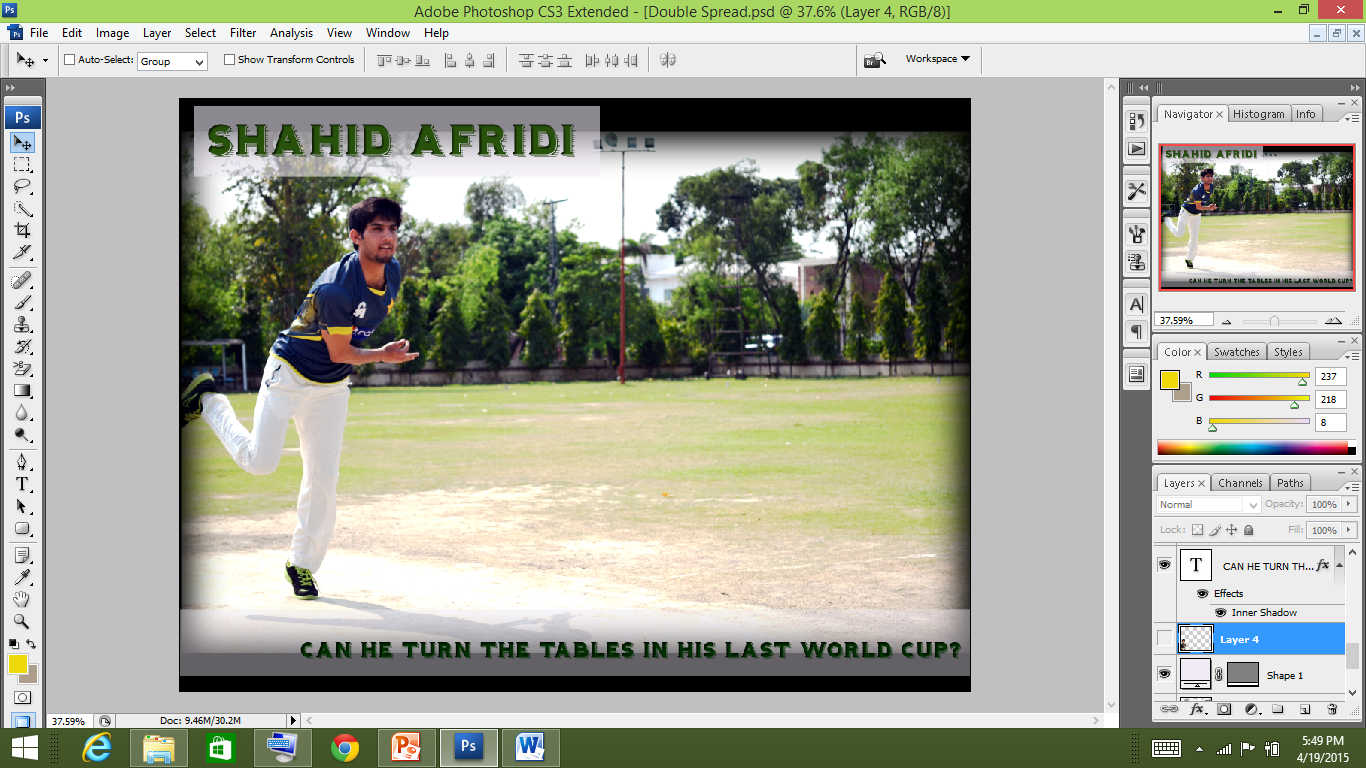This screenshot has width=1366, height=768.
Task: Select the Gradient tool
Action: pos(22,390)
